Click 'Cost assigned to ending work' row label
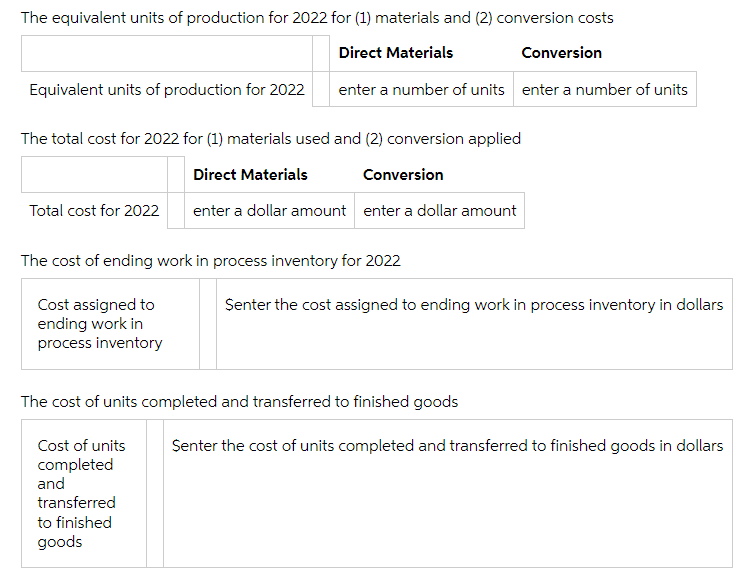The image size is (748, 568). [100, 324]
